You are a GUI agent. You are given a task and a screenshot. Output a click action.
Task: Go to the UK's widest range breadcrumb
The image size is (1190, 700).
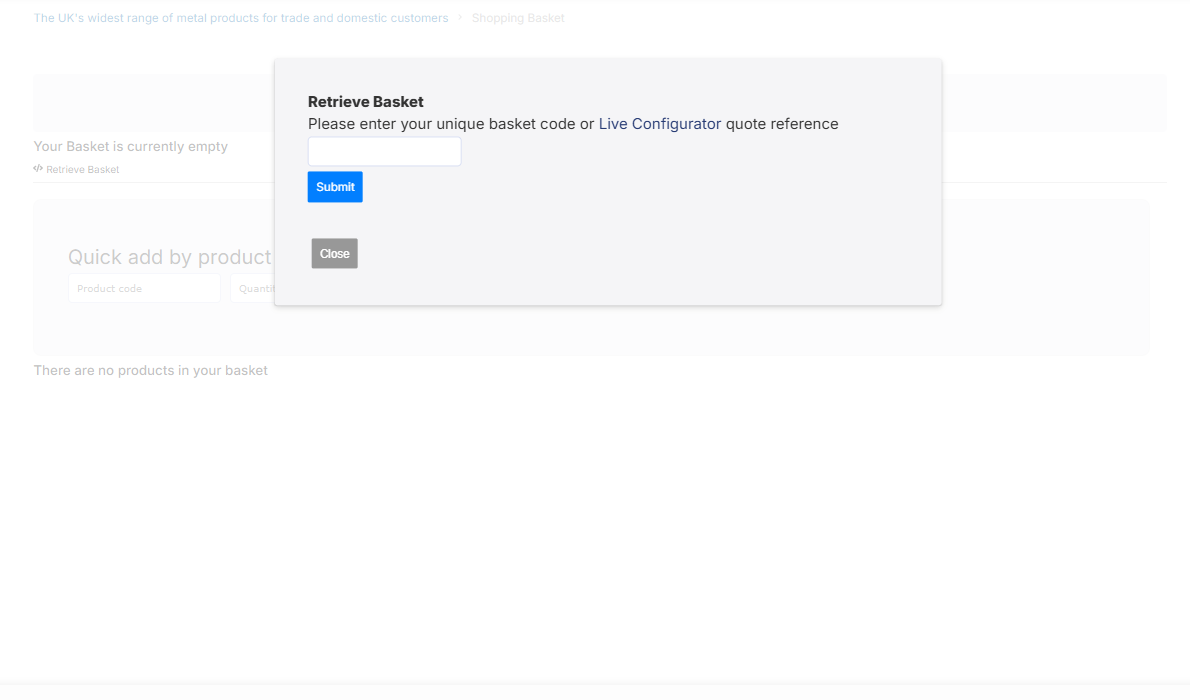(241, 18)
